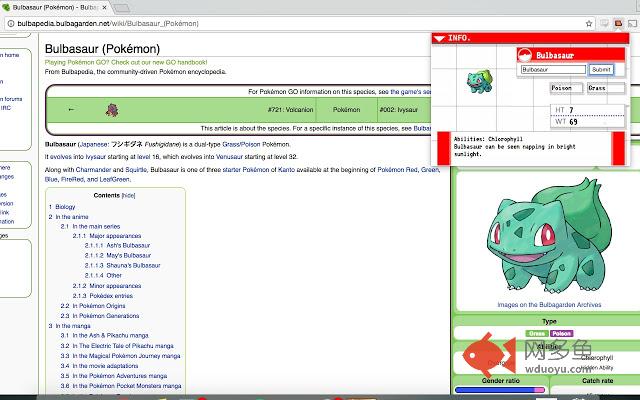Jump to 2.1.3 Pokédex entries
Viewport: 640px width, 400px height.
103,296
